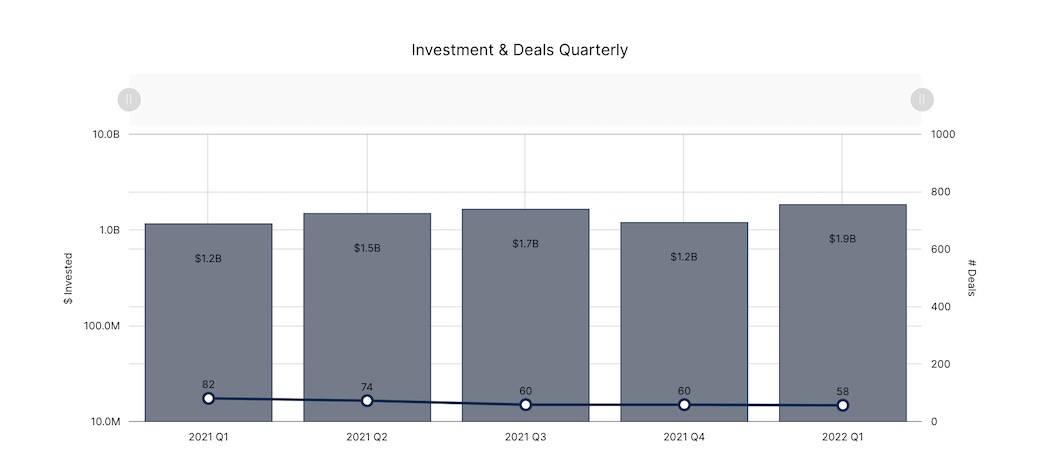Select the deals line marker labeled 74

[367, 401]
